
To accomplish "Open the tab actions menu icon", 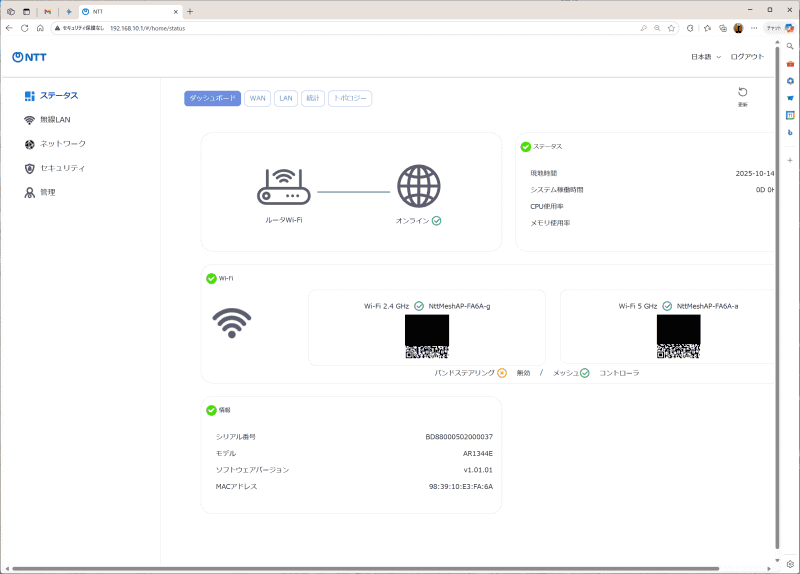I will (27, 11).
